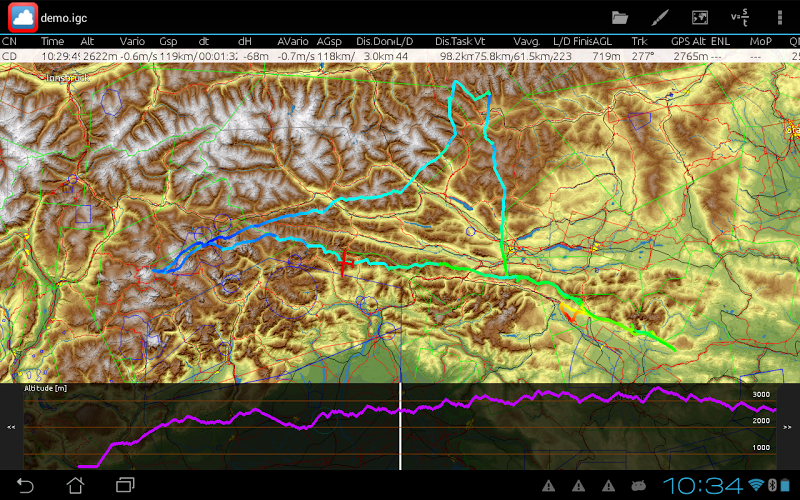Select the Trk column header
800x500 pixels.
pyautogui.click(x=639, y=41)
